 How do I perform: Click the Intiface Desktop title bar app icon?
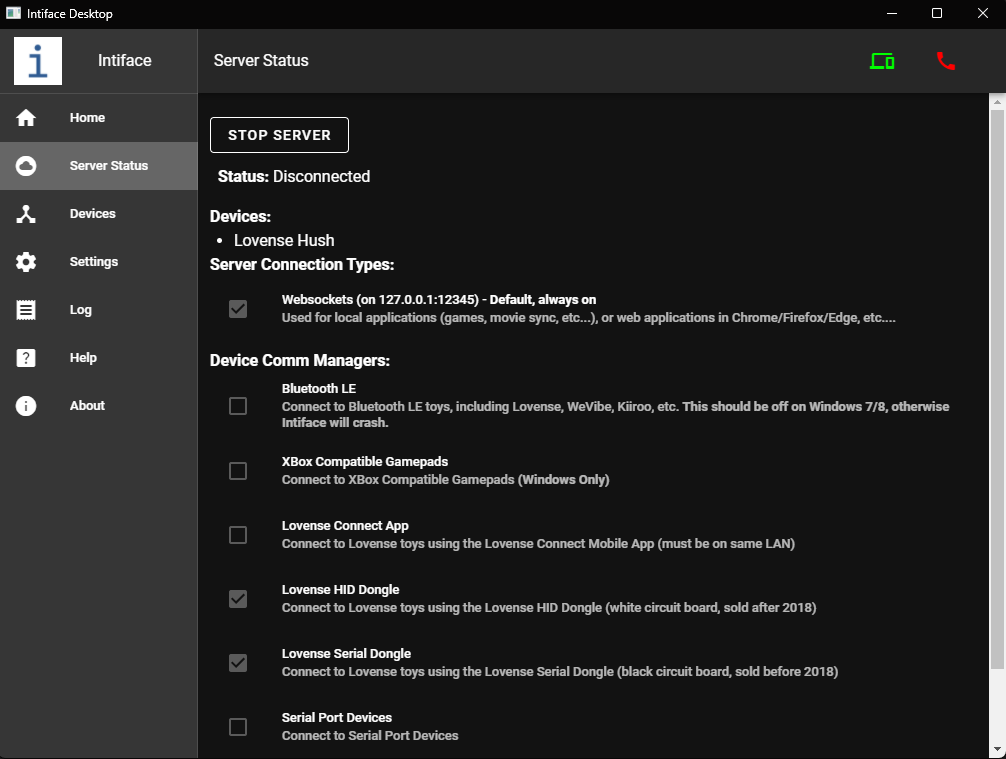[x=13, y=13]
